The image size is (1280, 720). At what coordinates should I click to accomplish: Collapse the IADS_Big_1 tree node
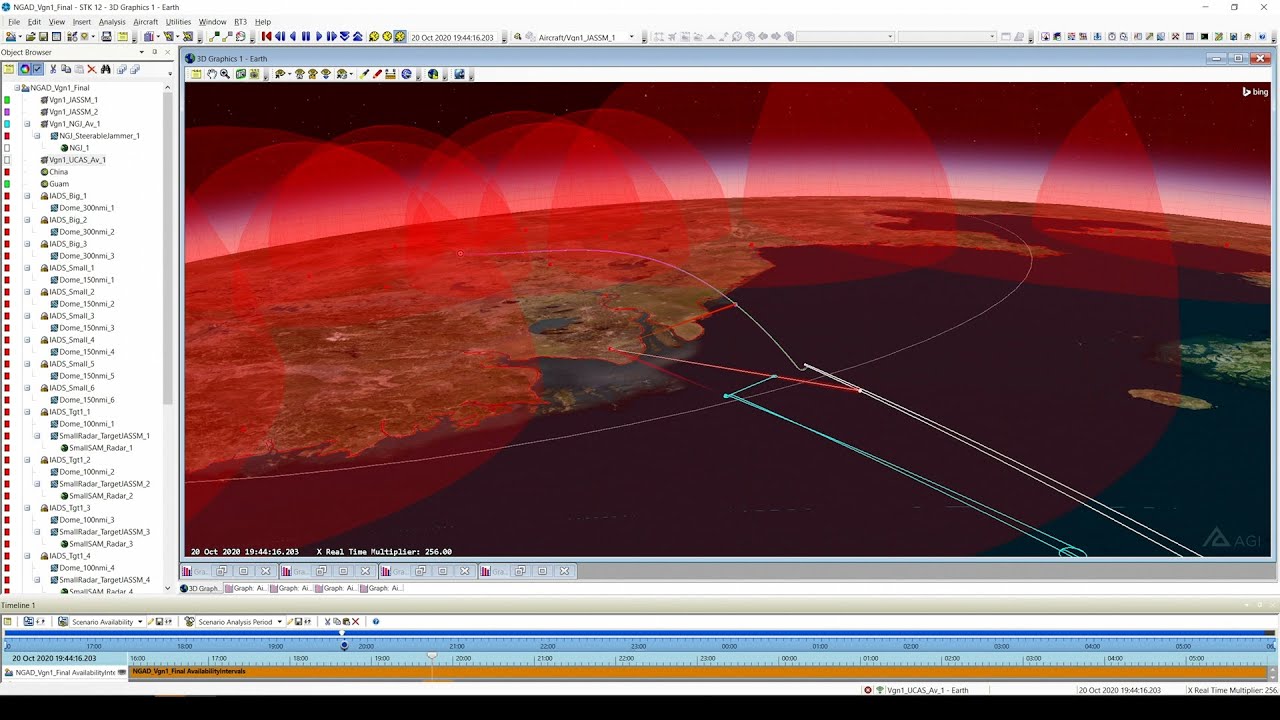coord(28,196)
